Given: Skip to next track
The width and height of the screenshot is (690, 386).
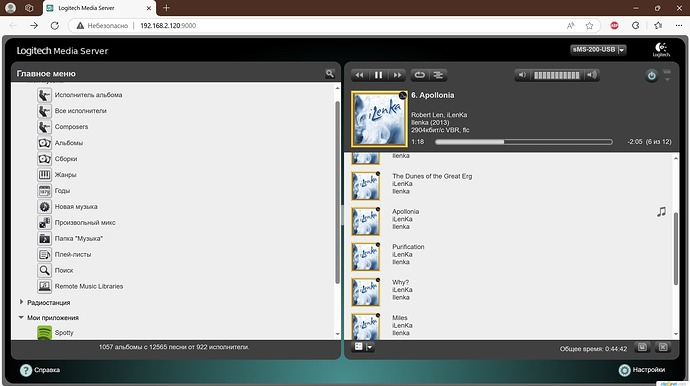Looking at the screenshot, I should 397,75.
